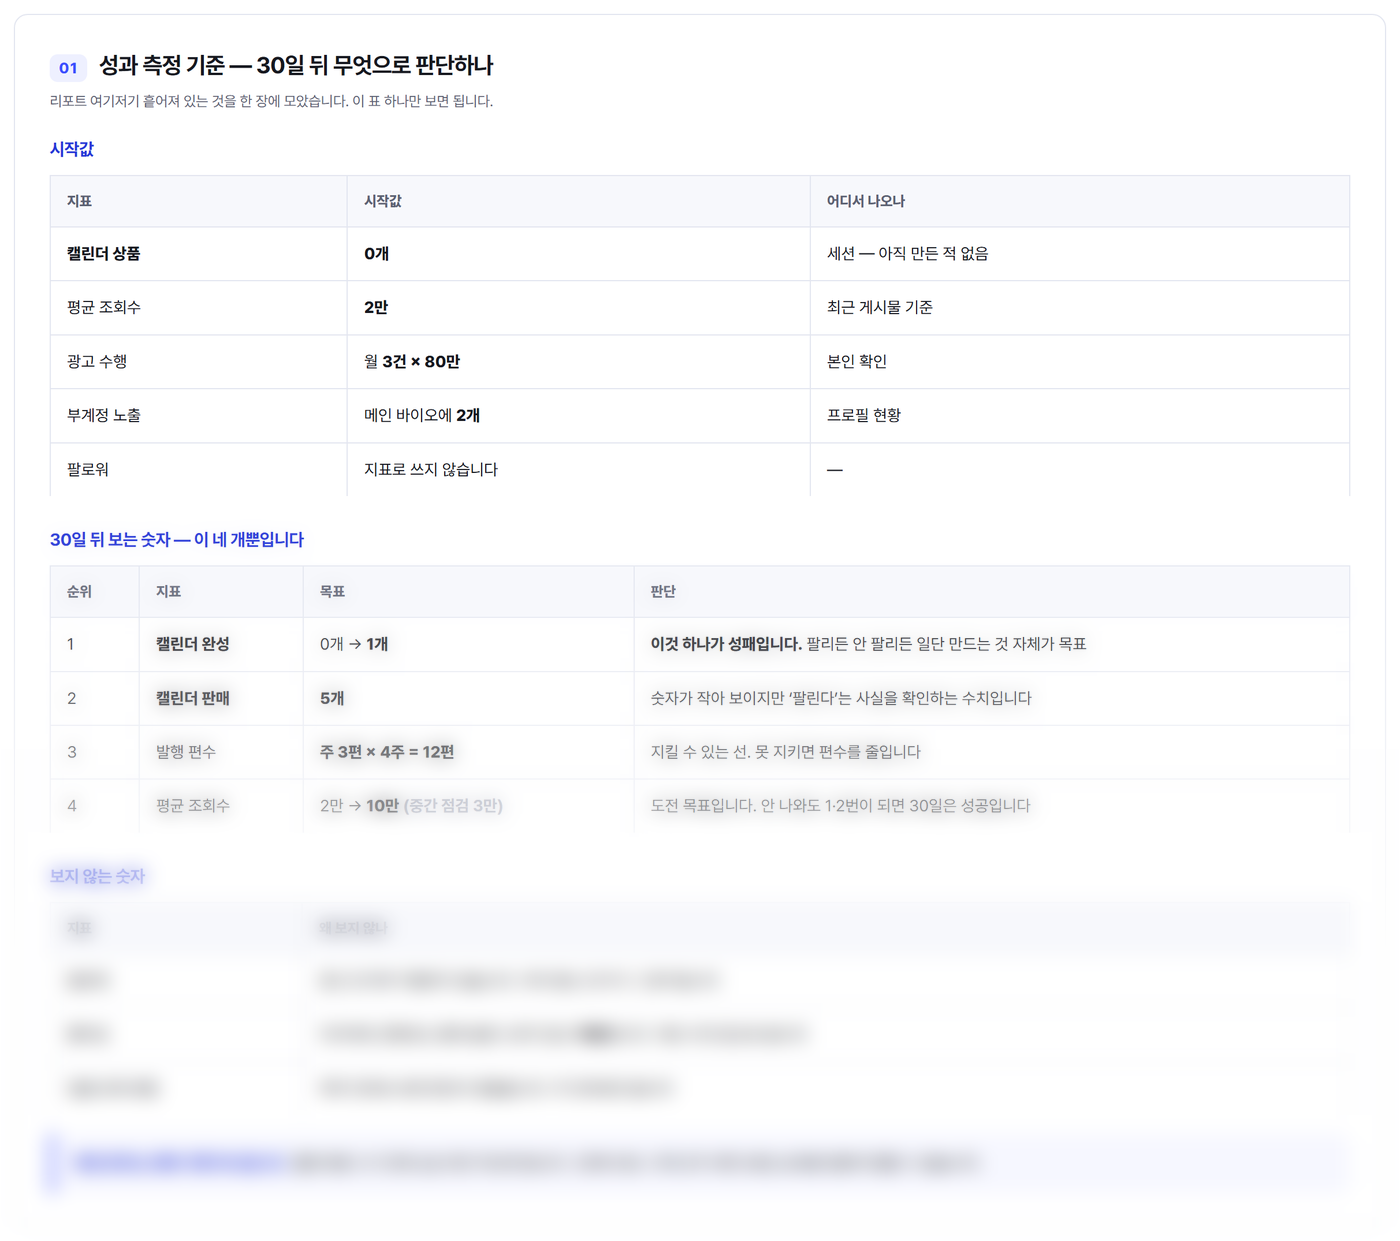Click the "2만" starting value cell

pyautogui.click(x=578, y=308)
